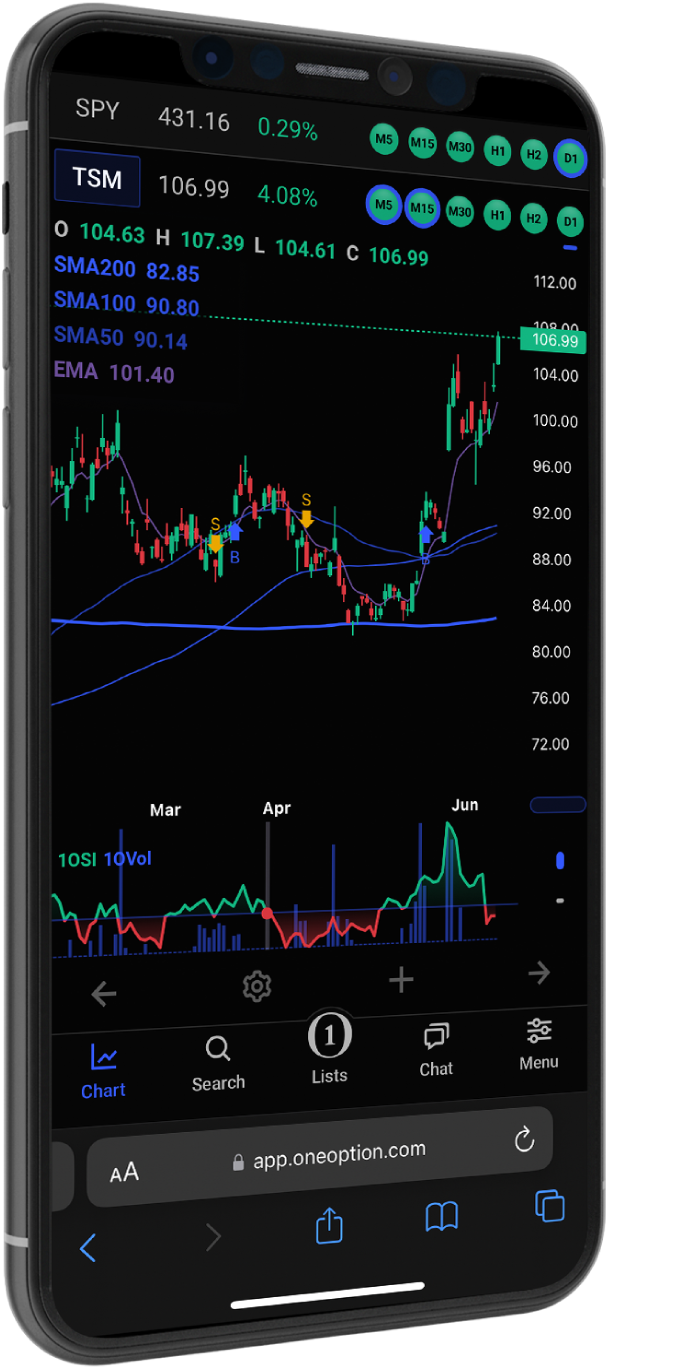This screenshot has height=1368, width=696.
Task: Go to previous chart with left arrow
Action: pos(104,994)
